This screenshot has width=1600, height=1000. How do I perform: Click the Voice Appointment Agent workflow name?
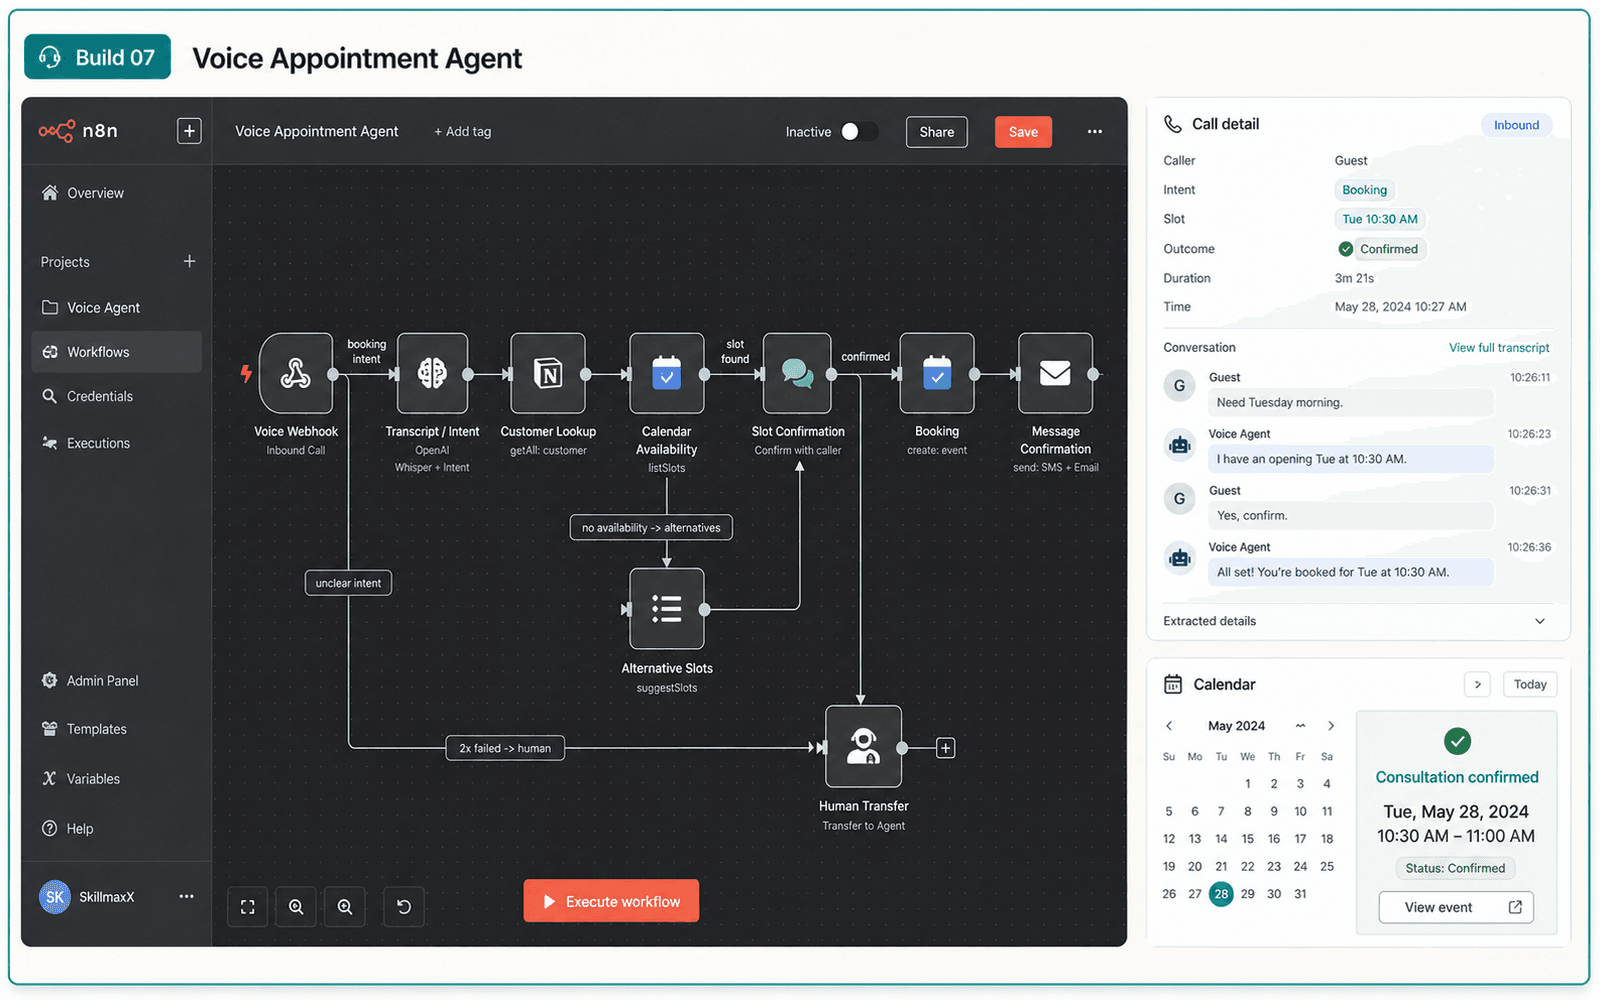pyautogui.click(x=317, y=131)
